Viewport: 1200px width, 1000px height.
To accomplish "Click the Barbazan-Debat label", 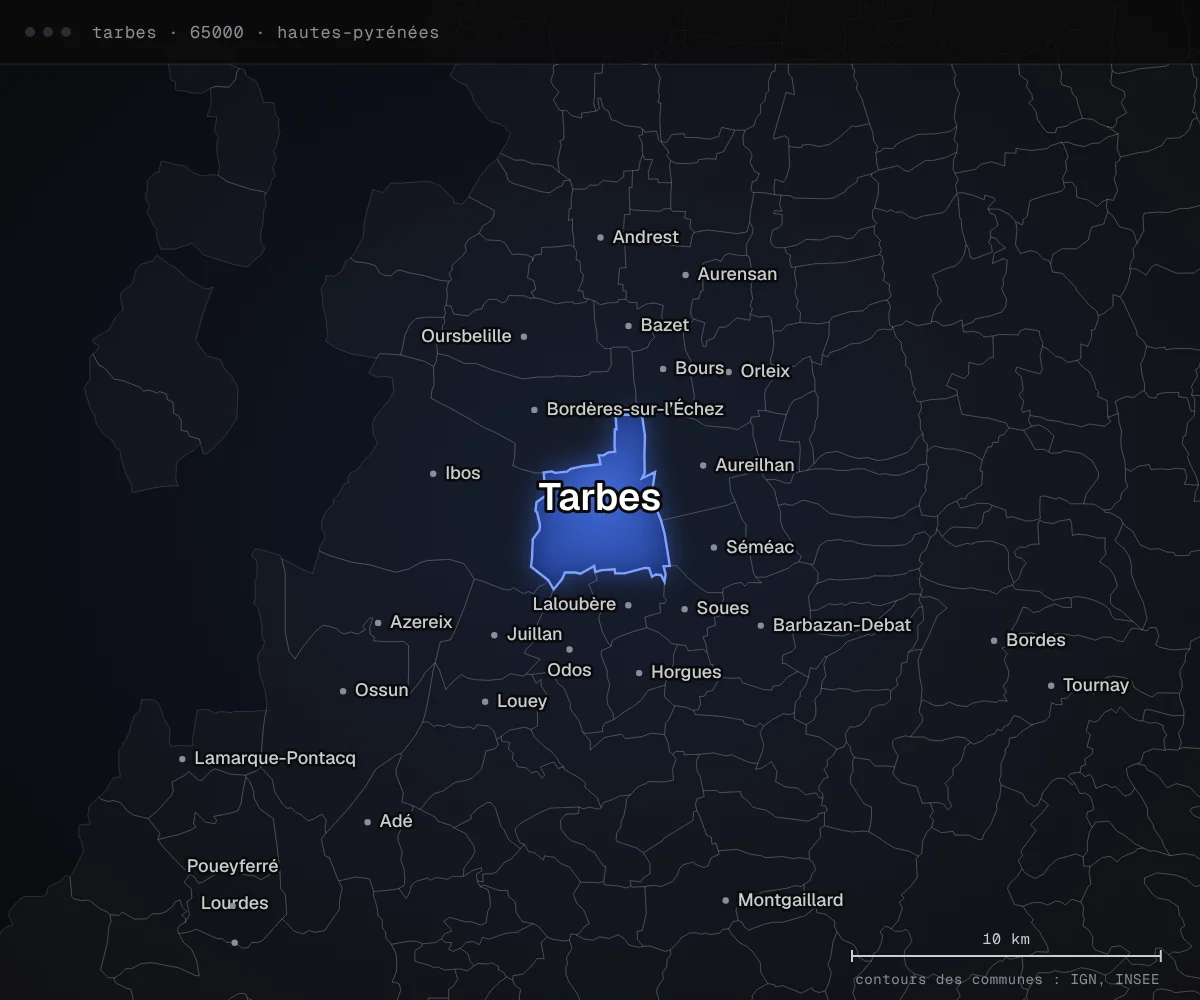I will (842, 625).
